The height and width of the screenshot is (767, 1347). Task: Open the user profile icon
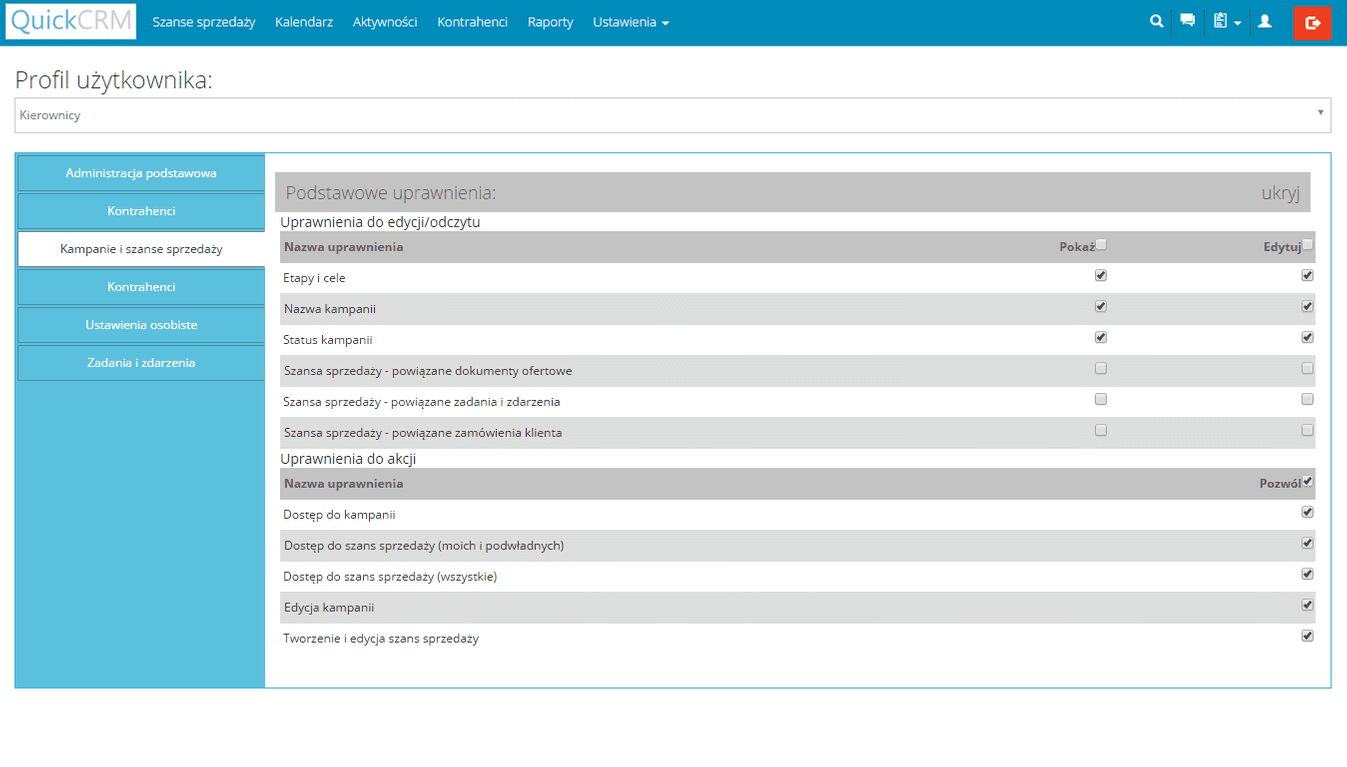1264,21
